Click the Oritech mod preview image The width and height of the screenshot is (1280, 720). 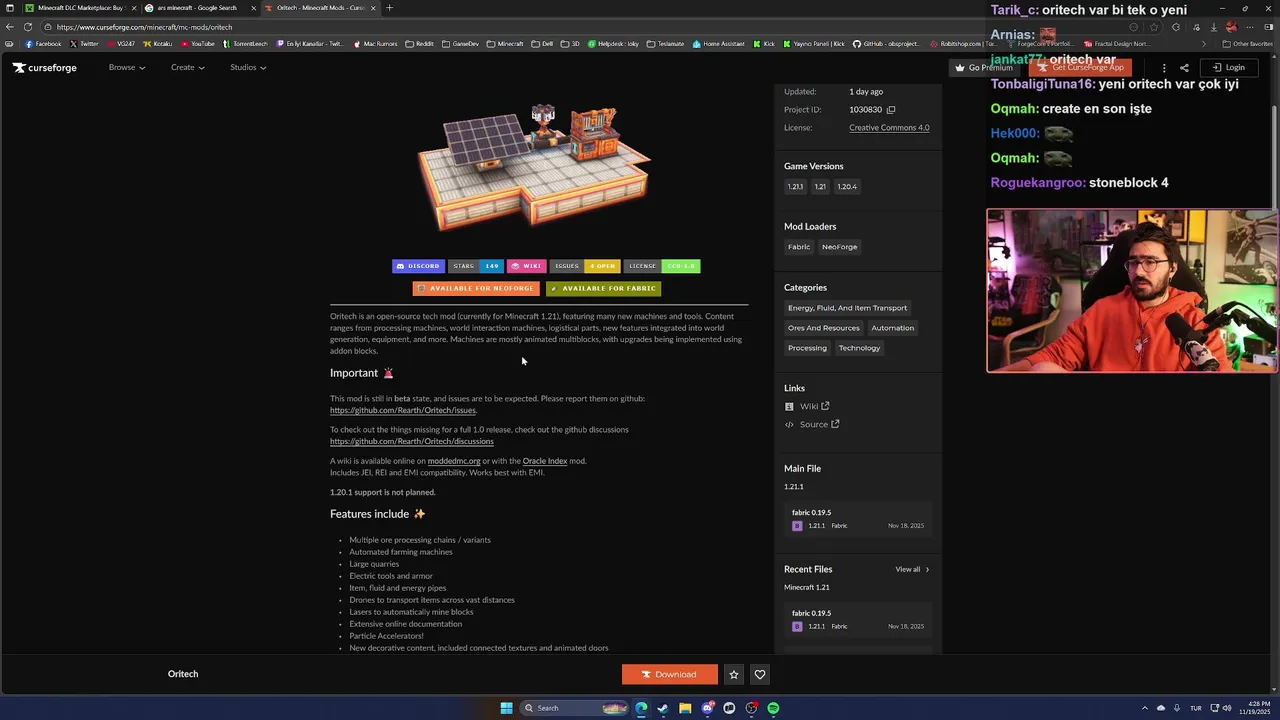tap(535, 166)
